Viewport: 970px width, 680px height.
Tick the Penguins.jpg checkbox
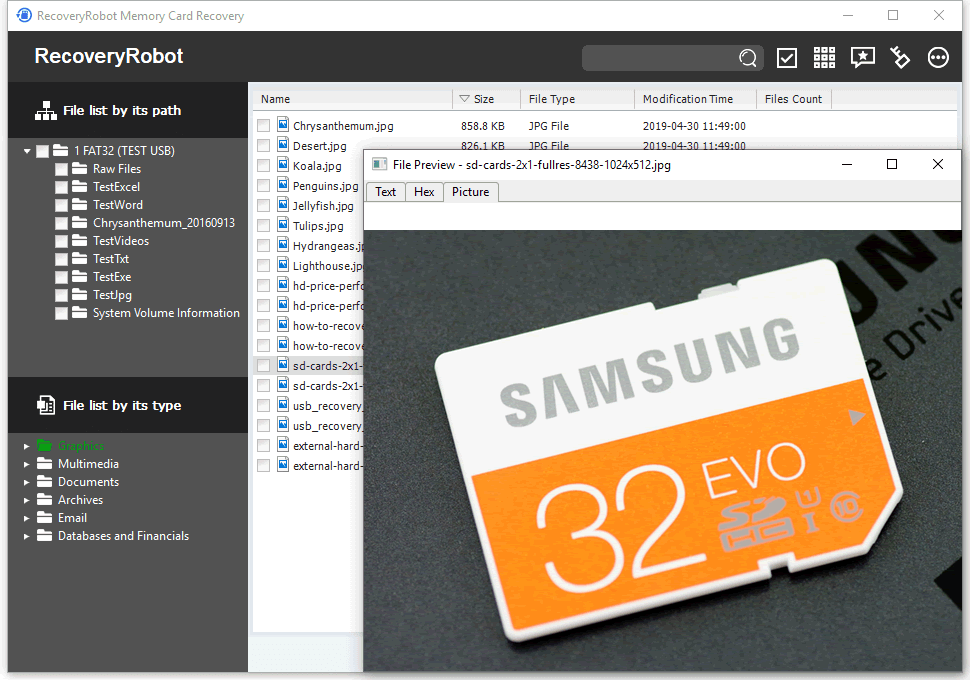click(x=264, y=186)
